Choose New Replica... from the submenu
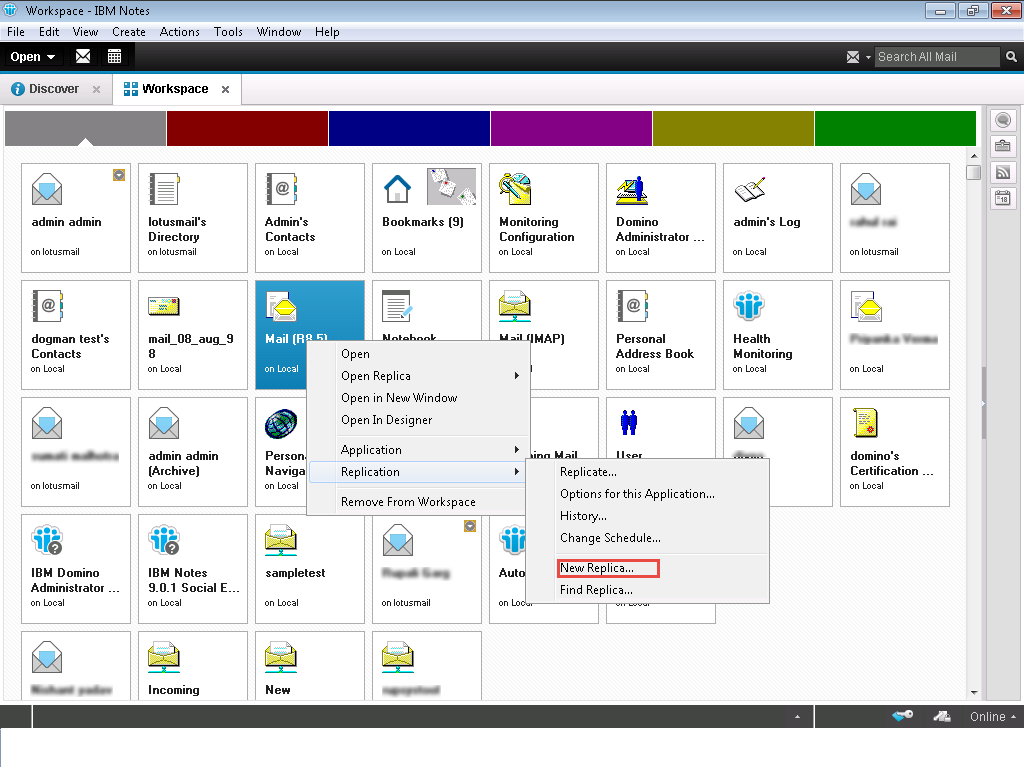 (x=597, y=568)
